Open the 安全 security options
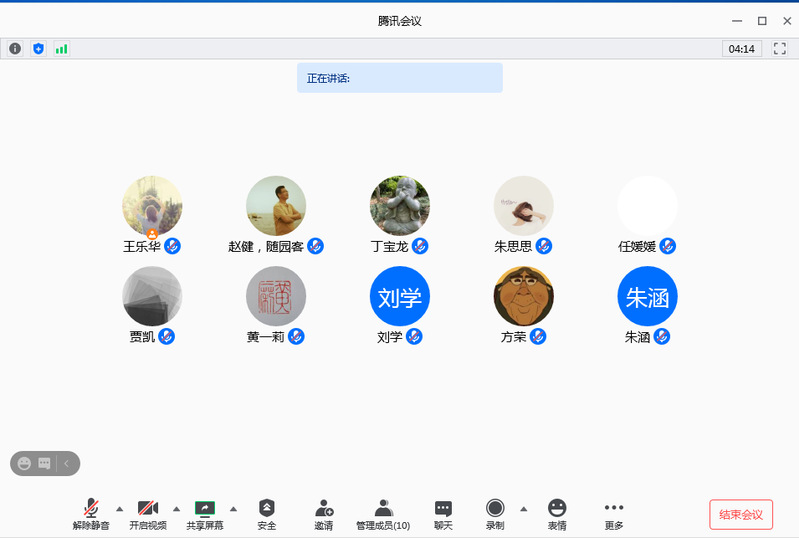This screenshot has height=538, width=799. [x=266, y=514]
